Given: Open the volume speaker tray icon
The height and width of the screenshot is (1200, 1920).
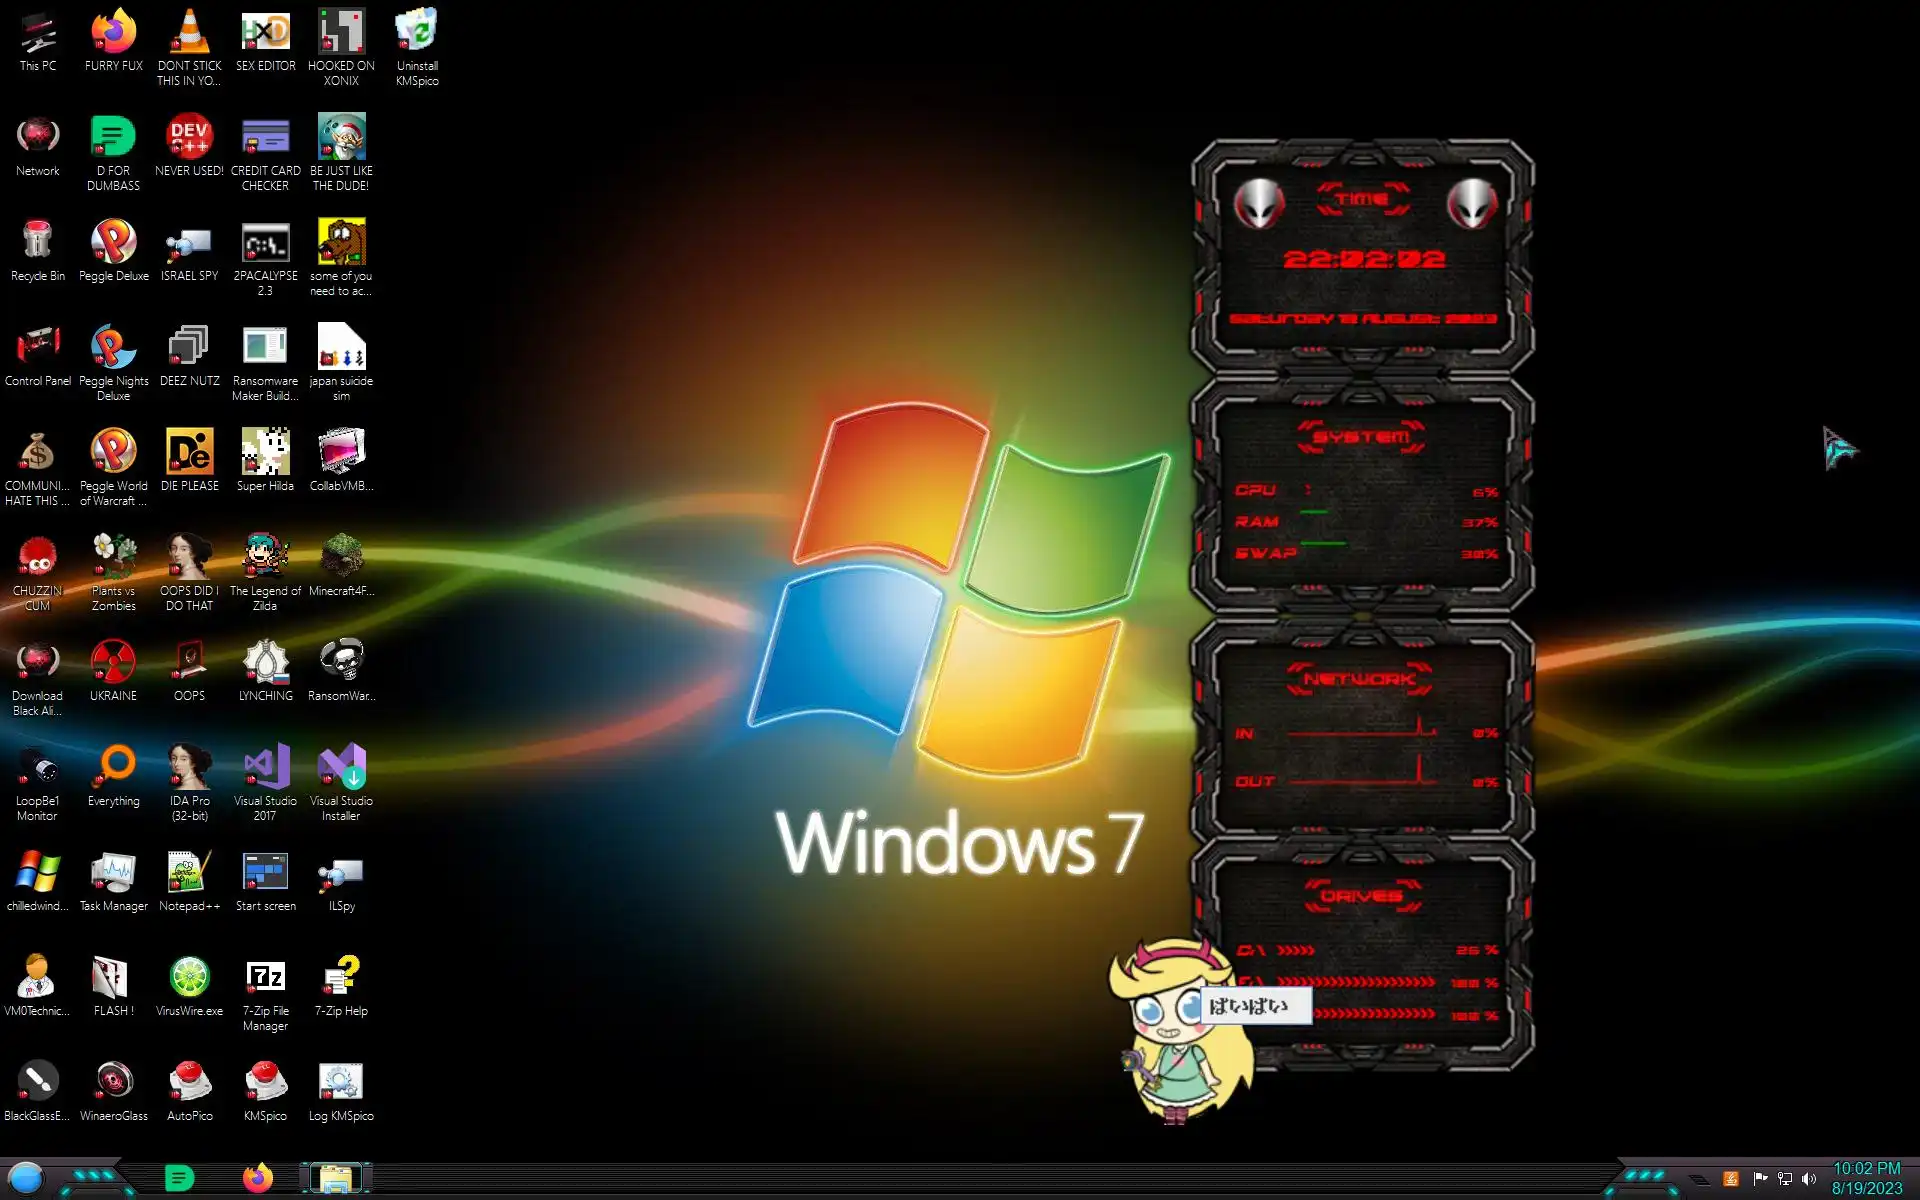Looking at the screenshot, I should click(x=1809, y=1179).
